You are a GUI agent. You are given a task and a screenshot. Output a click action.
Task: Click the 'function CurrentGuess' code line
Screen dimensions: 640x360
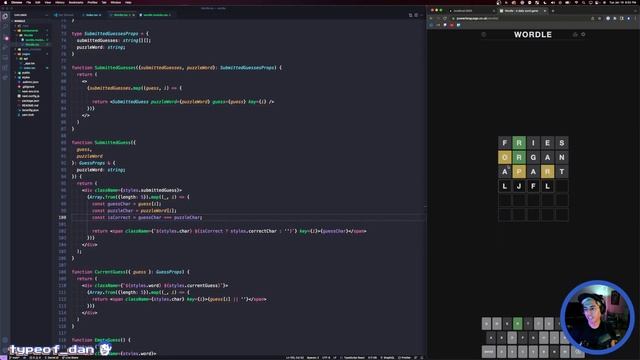[131, 272]
